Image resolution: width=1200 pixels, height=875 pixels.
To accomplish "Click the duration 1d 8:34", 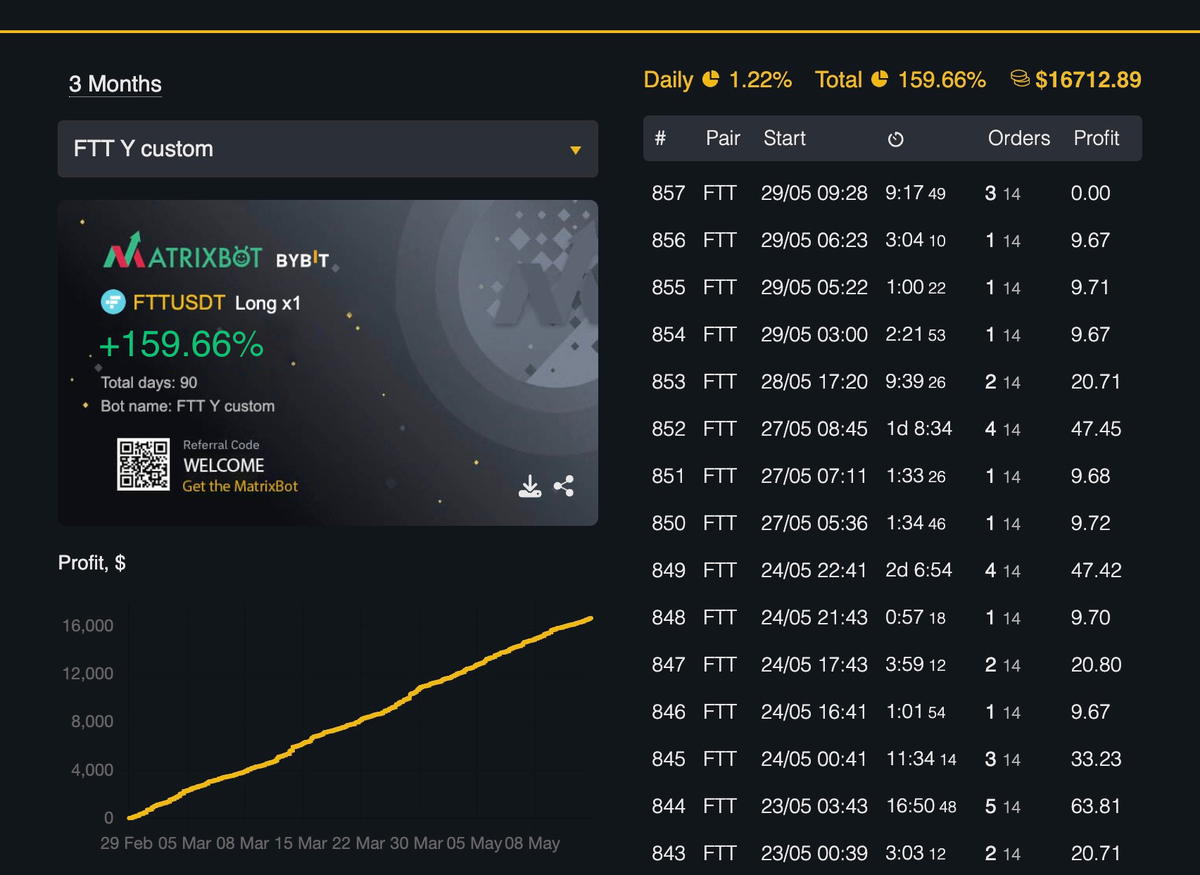I will (919, 429).
